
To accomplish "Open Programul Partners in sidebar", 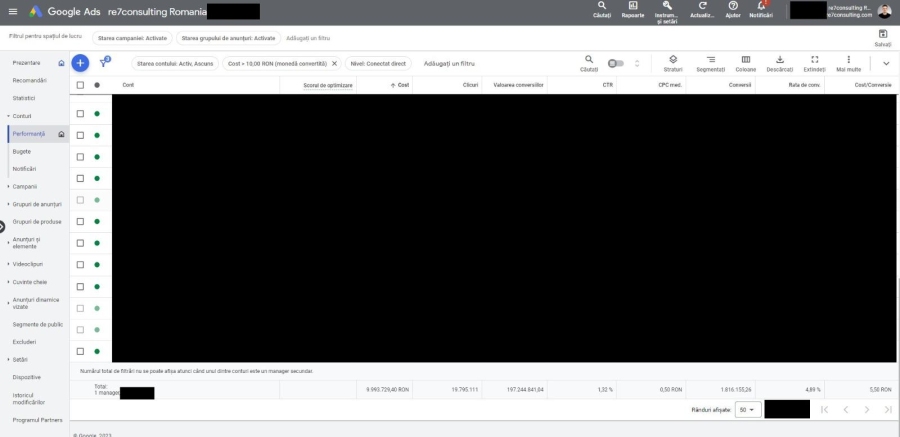I will (x=37, y=420).
